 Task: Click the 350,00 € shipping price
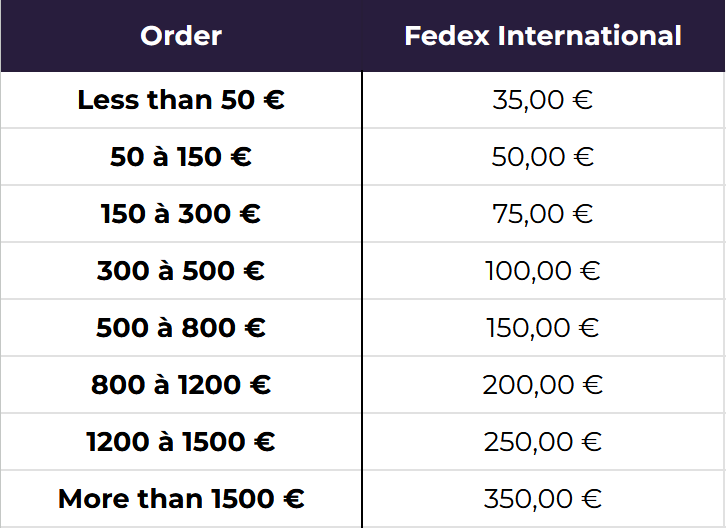coord(543,499)
